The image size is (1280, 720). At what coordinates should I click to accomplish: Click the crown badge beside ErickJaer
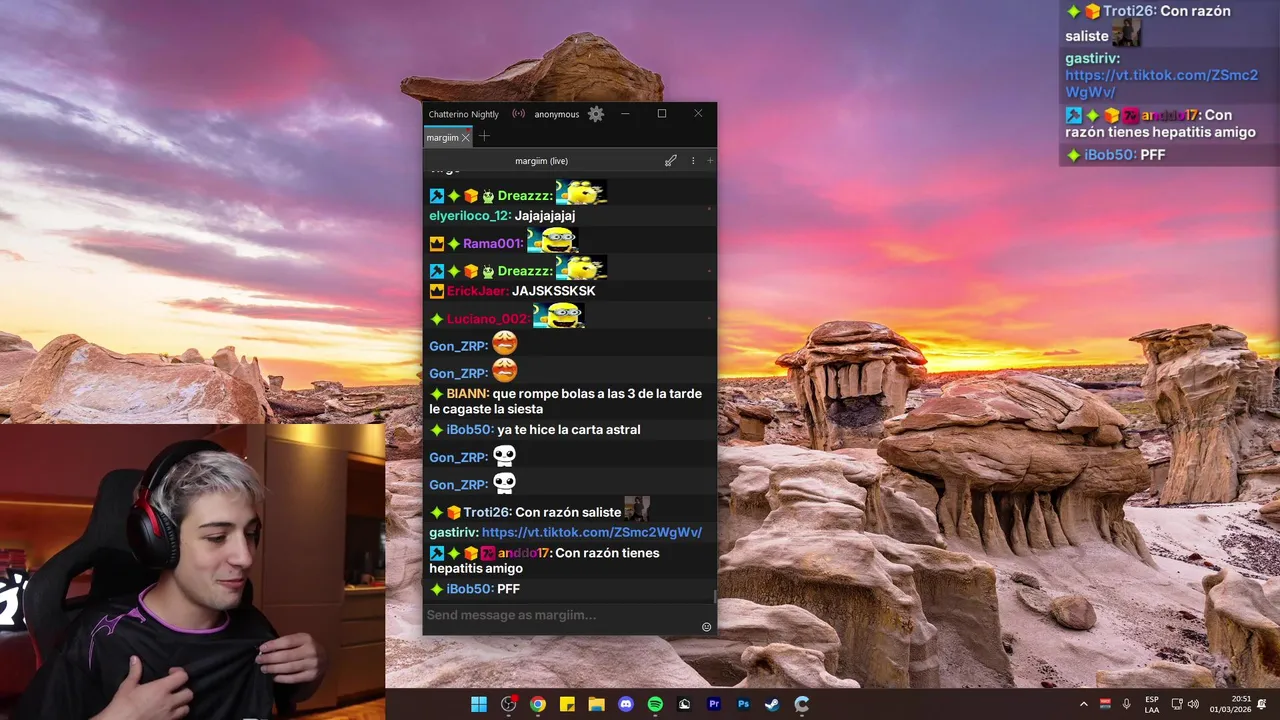click(436, 291)
